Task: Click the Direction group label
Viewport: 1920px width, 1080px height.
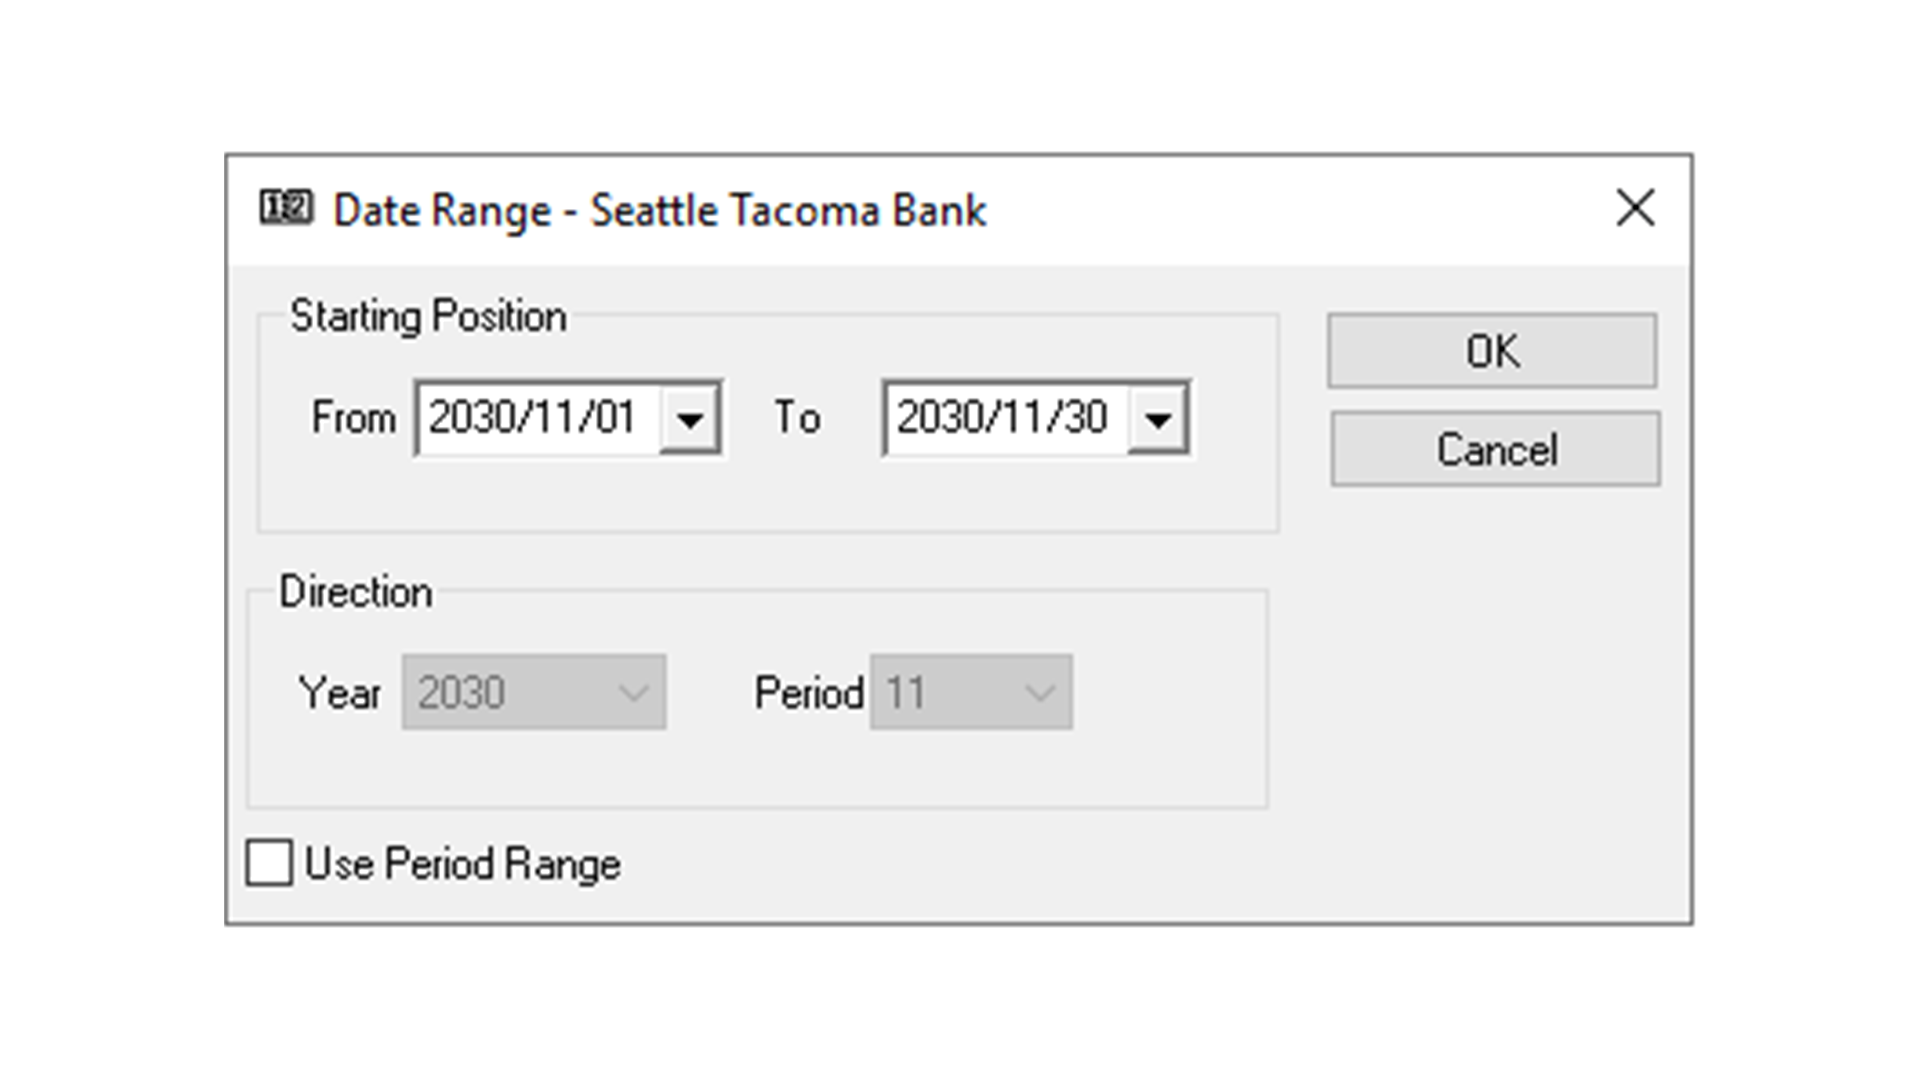Action: (358, 592)
